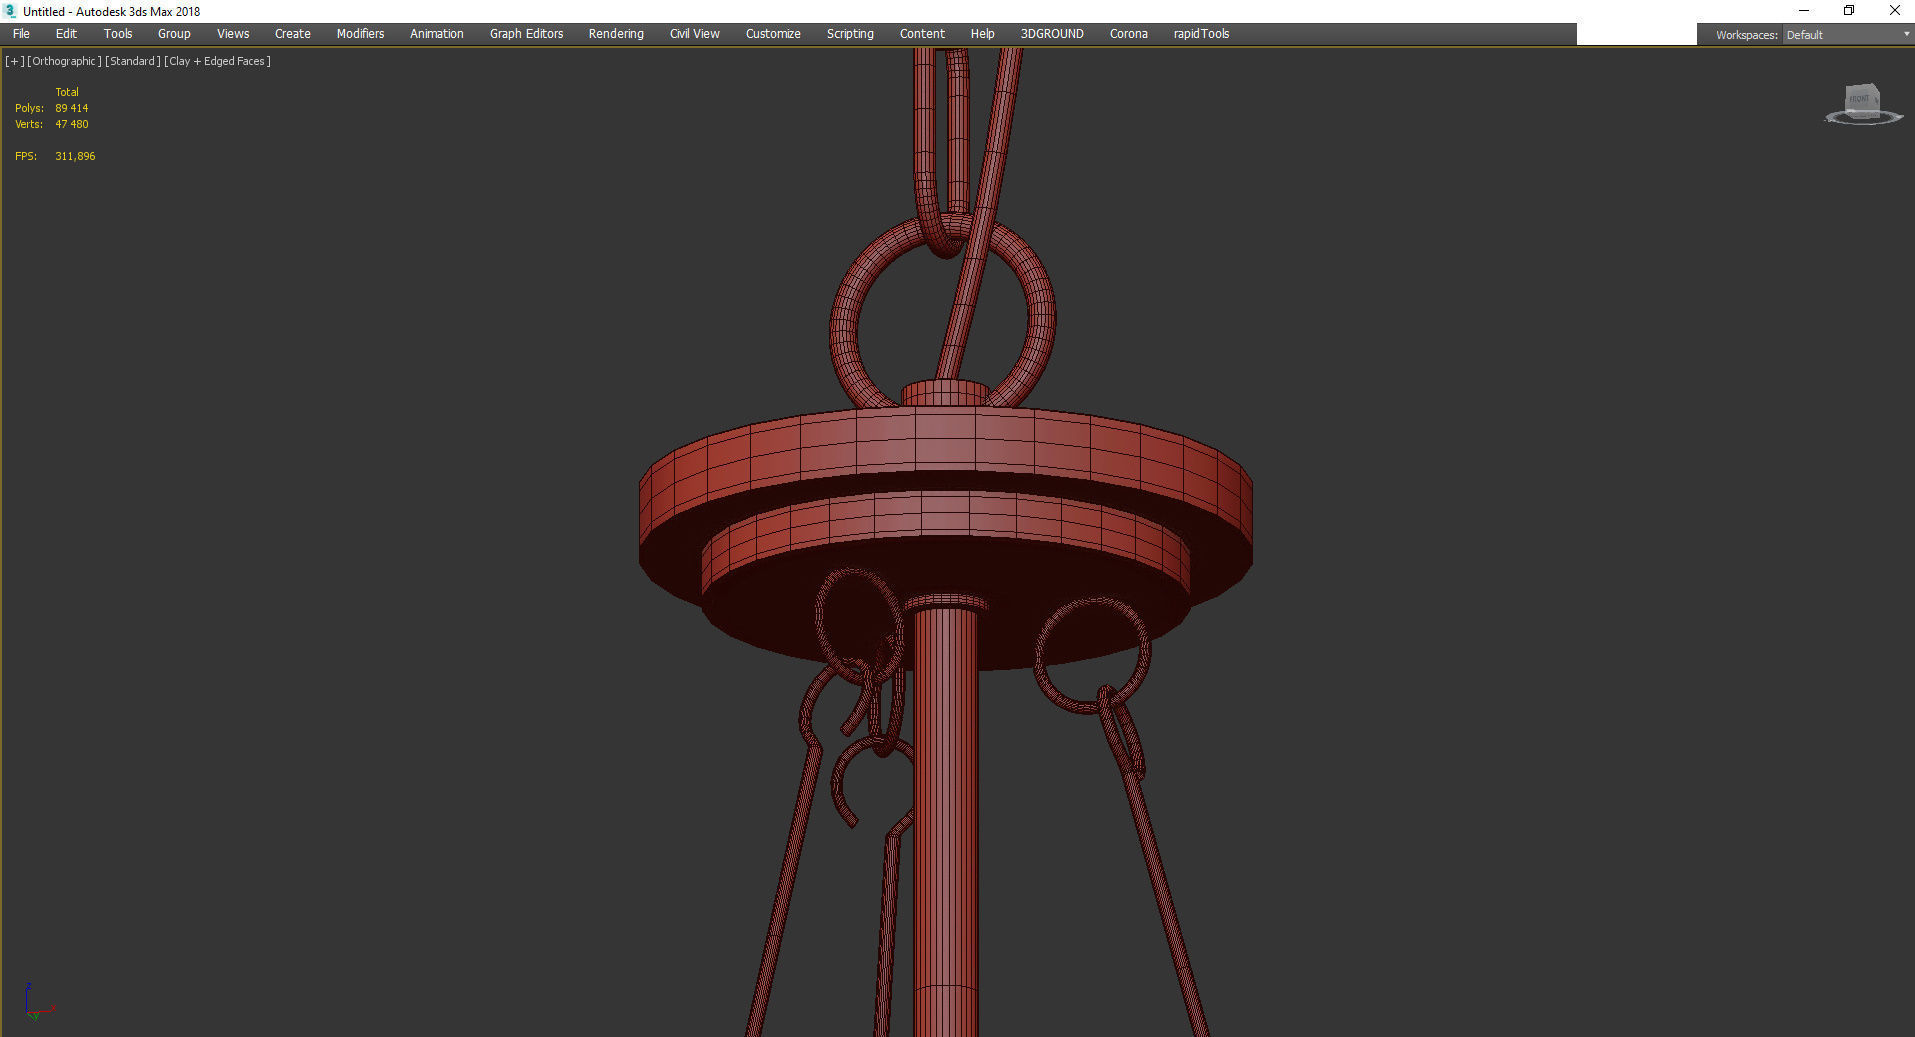The width and height of the screenshot is (1915, 1037).
Task: Restore down the 3ds Max window
Action: 1849,11
